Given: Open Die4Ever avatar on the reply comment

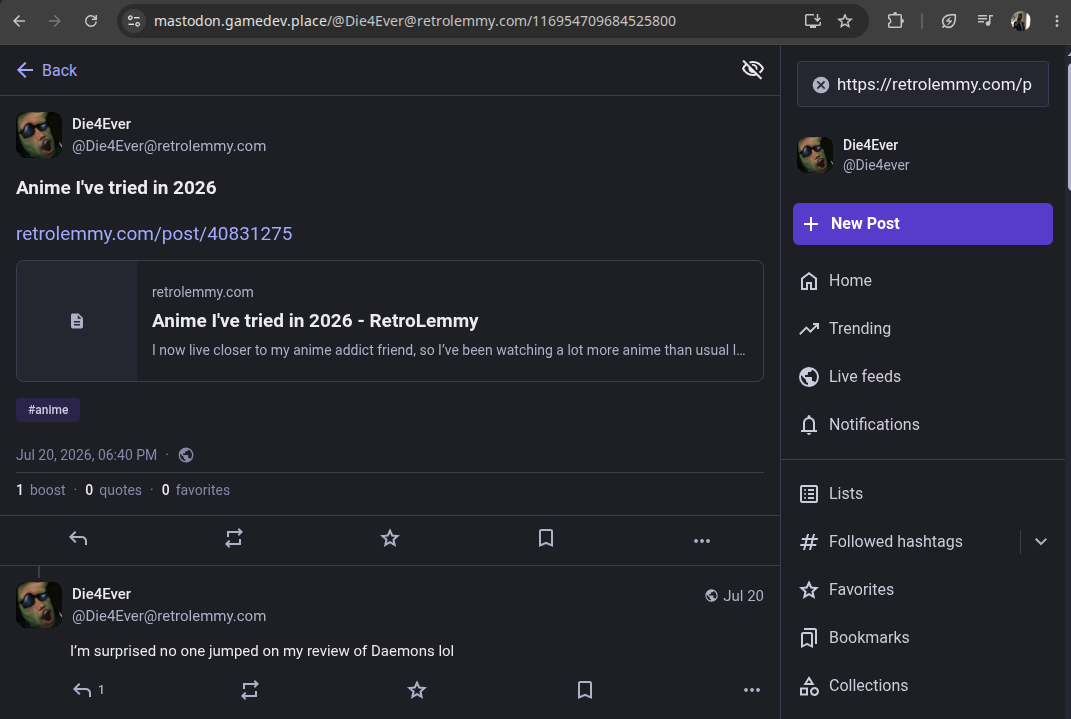Looking at the screenshot, I should point(39,605).
